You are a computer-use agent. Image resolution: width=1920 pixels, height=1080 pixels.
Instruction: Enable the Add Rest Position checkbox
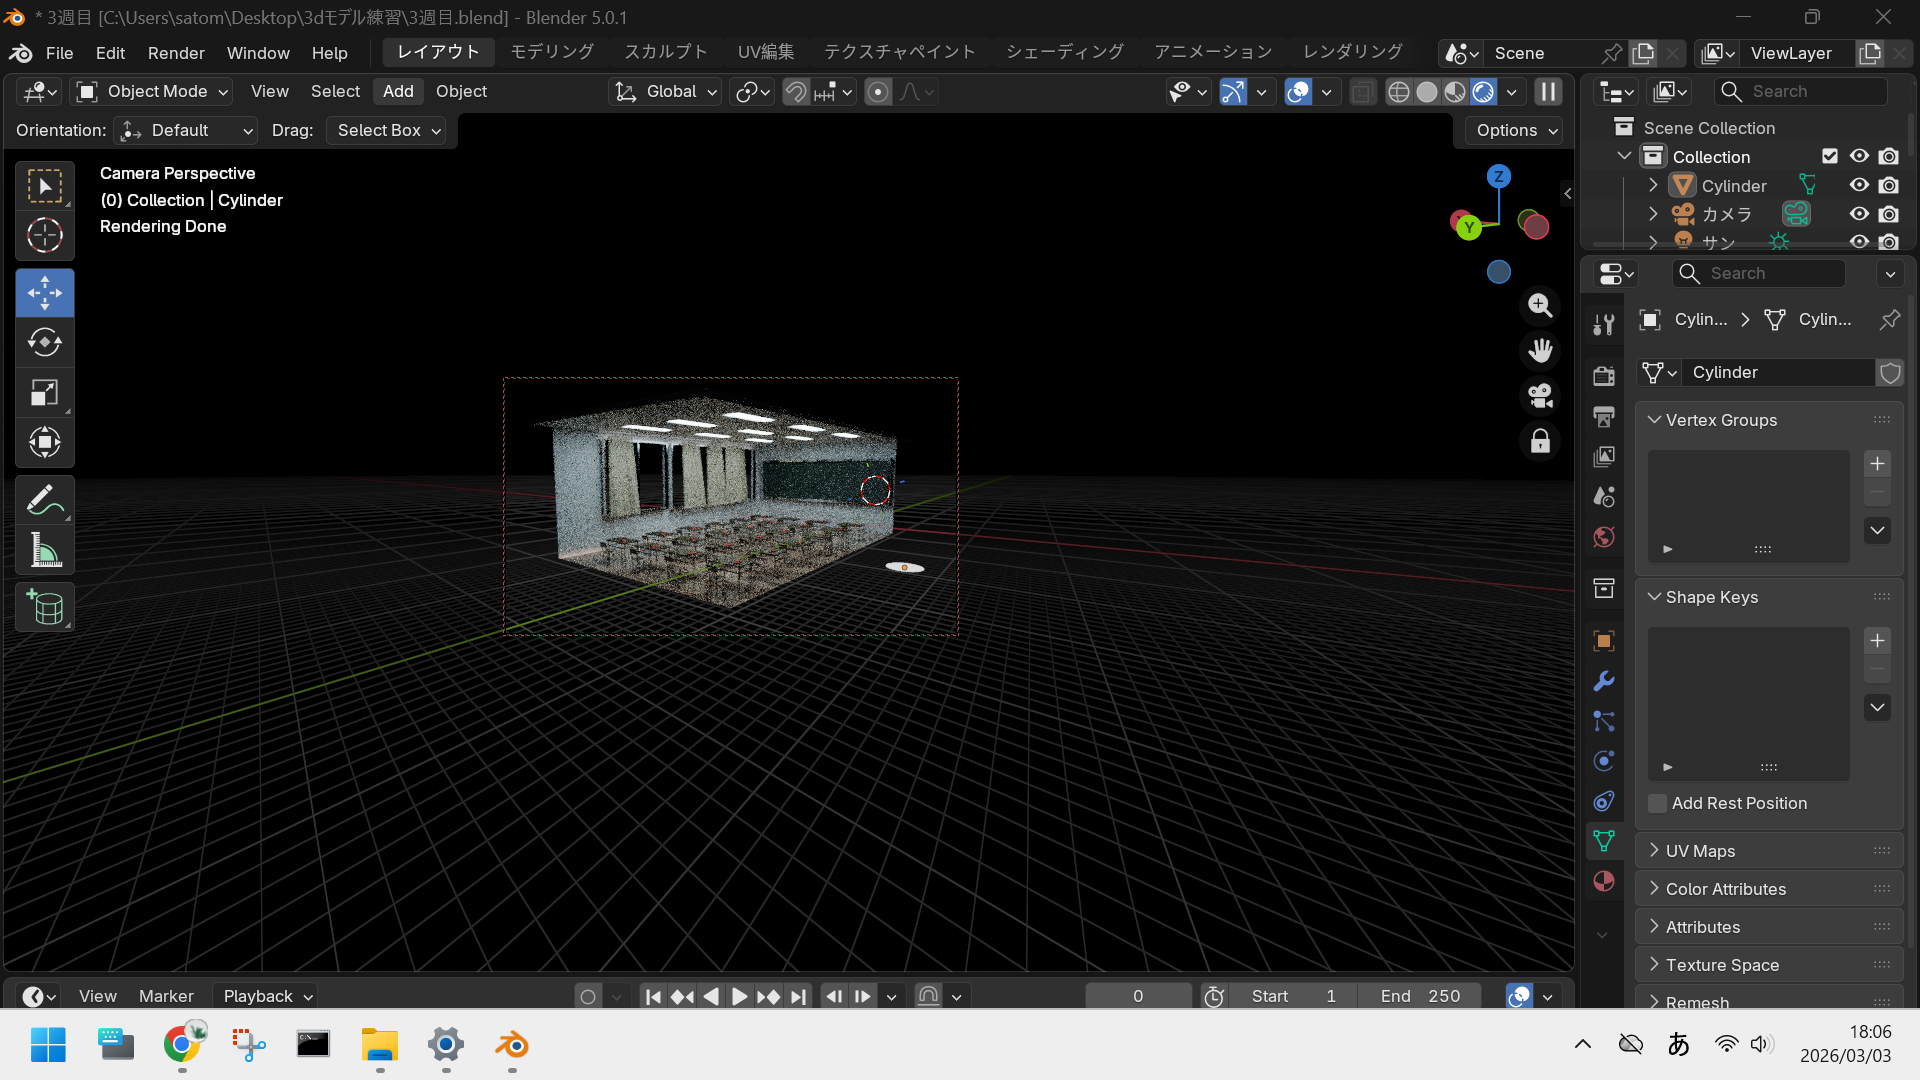tap(1658, 803)
